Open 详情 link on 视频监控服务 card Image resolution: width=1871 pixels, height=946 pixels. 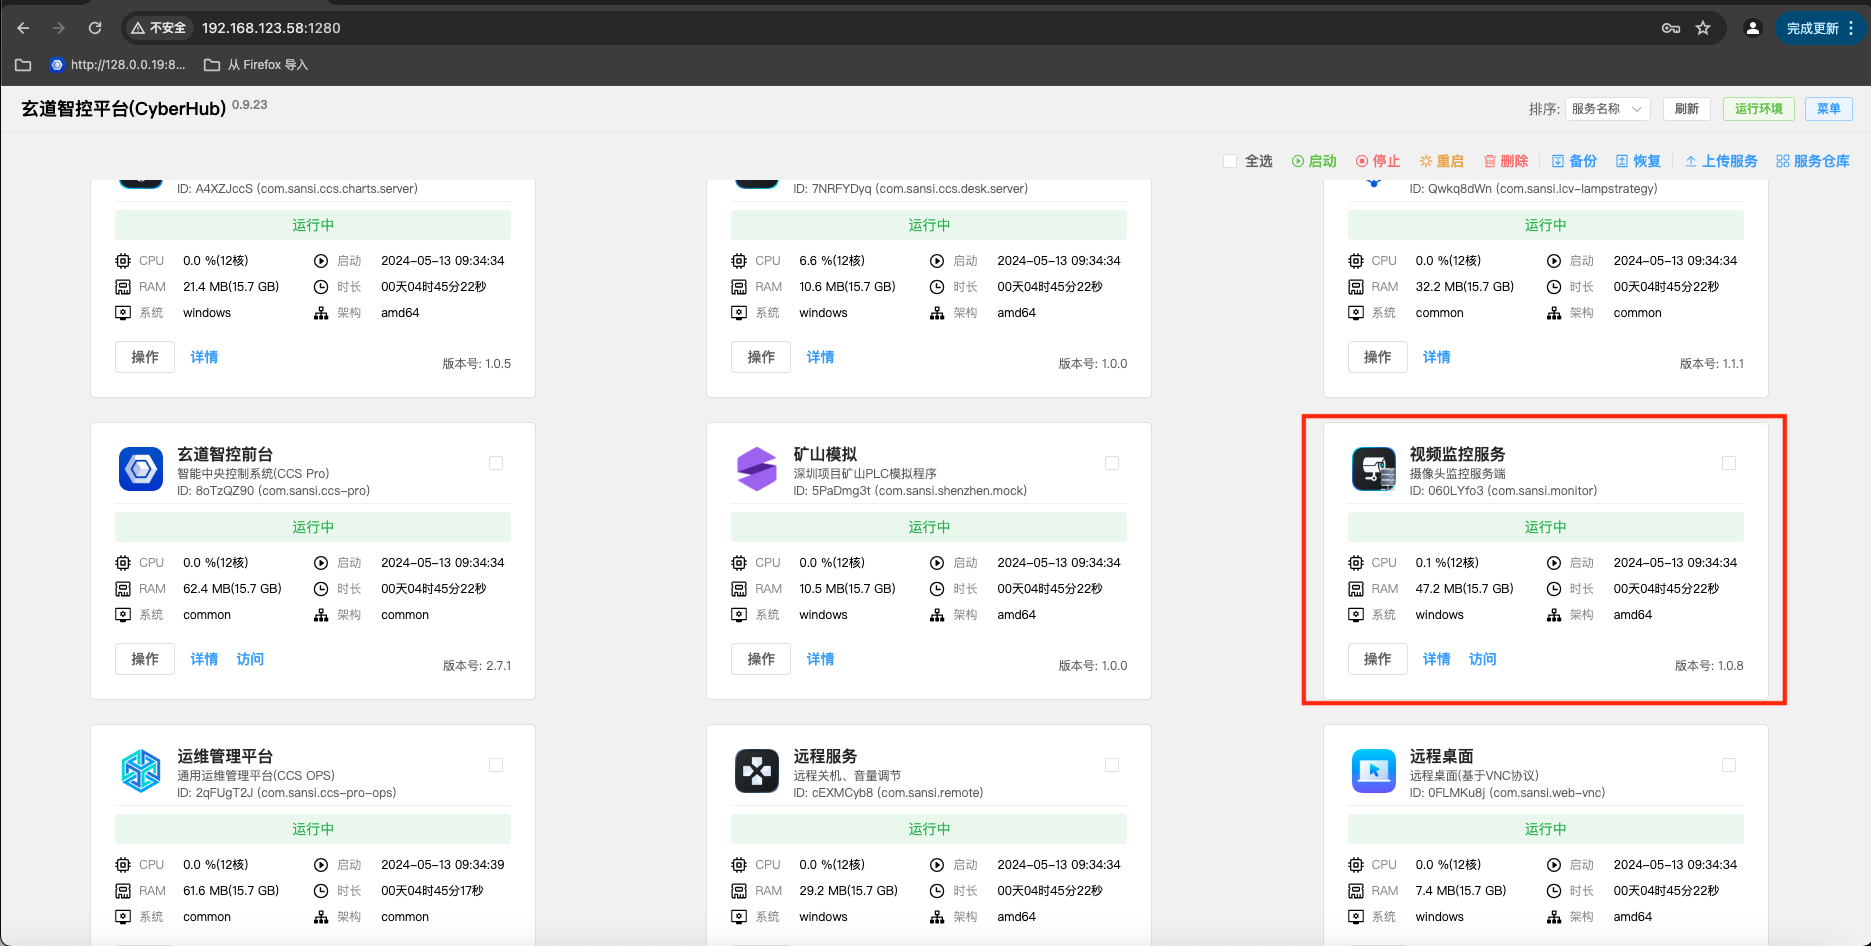pos(1437,659)
